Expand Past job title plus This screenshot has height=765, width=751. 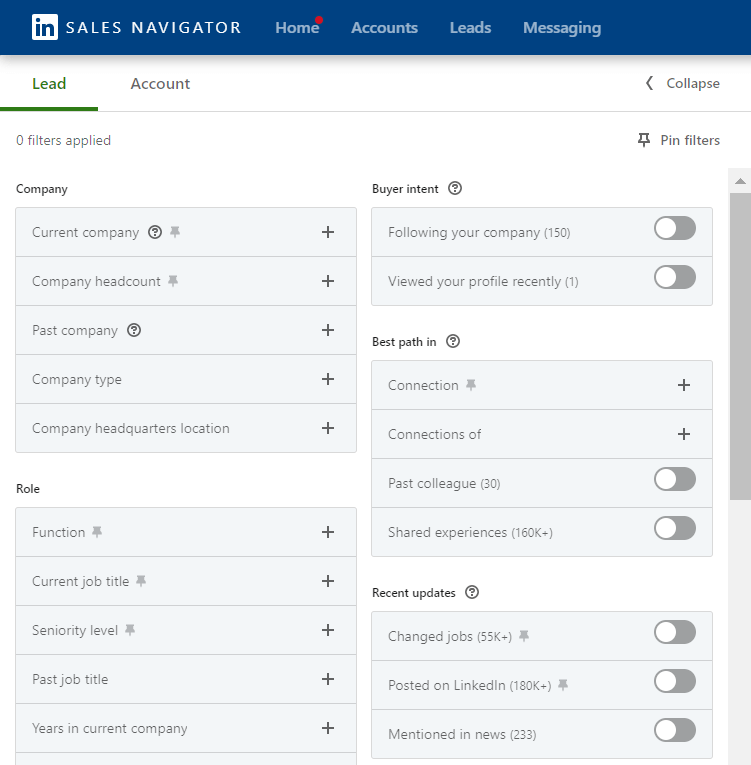pos(328,679)
